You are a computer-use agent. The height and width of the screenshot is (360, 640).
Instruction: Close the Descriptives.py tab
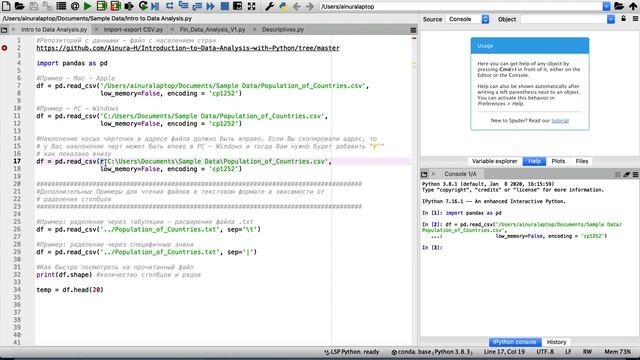(255, 30)
